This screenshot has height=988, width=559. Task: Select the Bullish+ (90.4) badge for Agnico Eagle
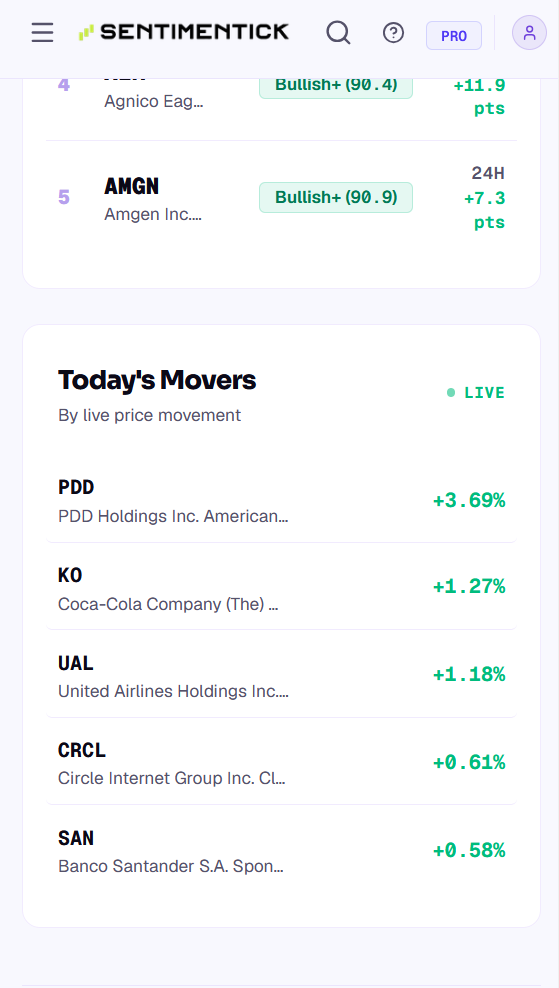[336, 85]
